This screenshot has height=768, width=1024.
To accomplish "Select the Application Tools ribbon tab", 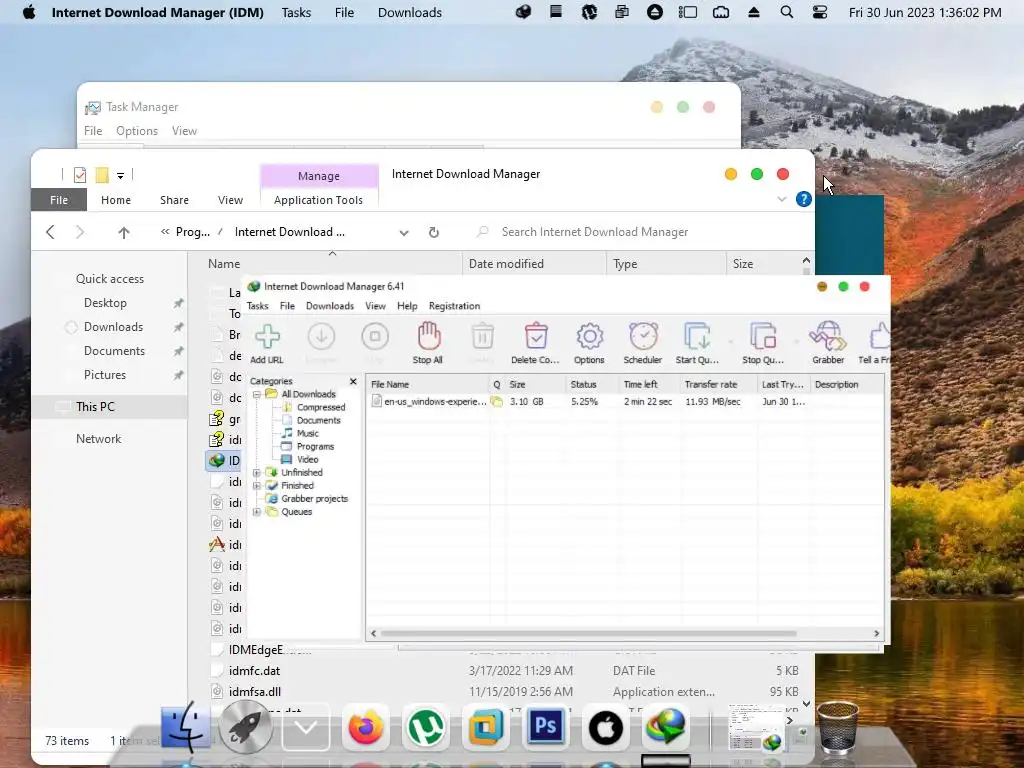I will coord(319,200).
